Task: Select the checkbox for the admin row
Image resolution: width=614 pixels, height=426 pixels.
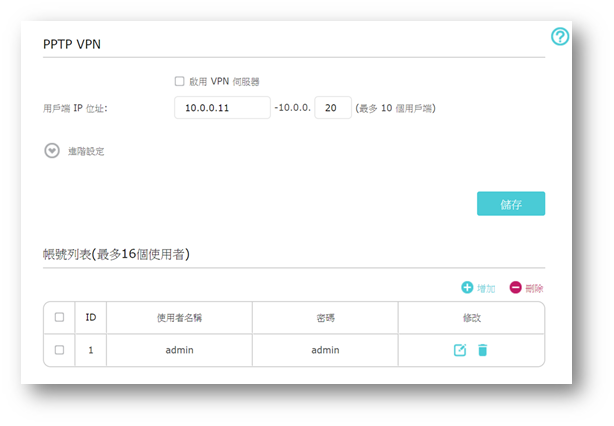Action: point(59,350)
